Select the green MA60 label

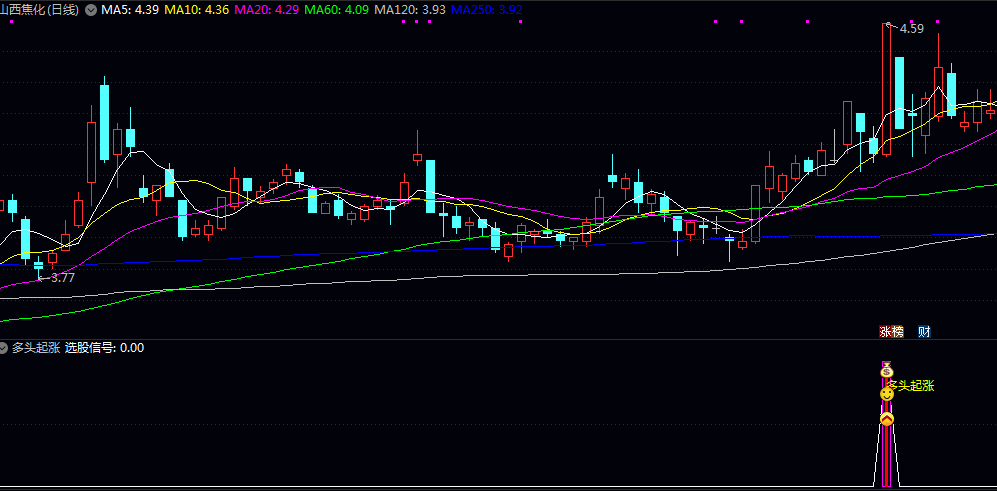tap(335, 10)
